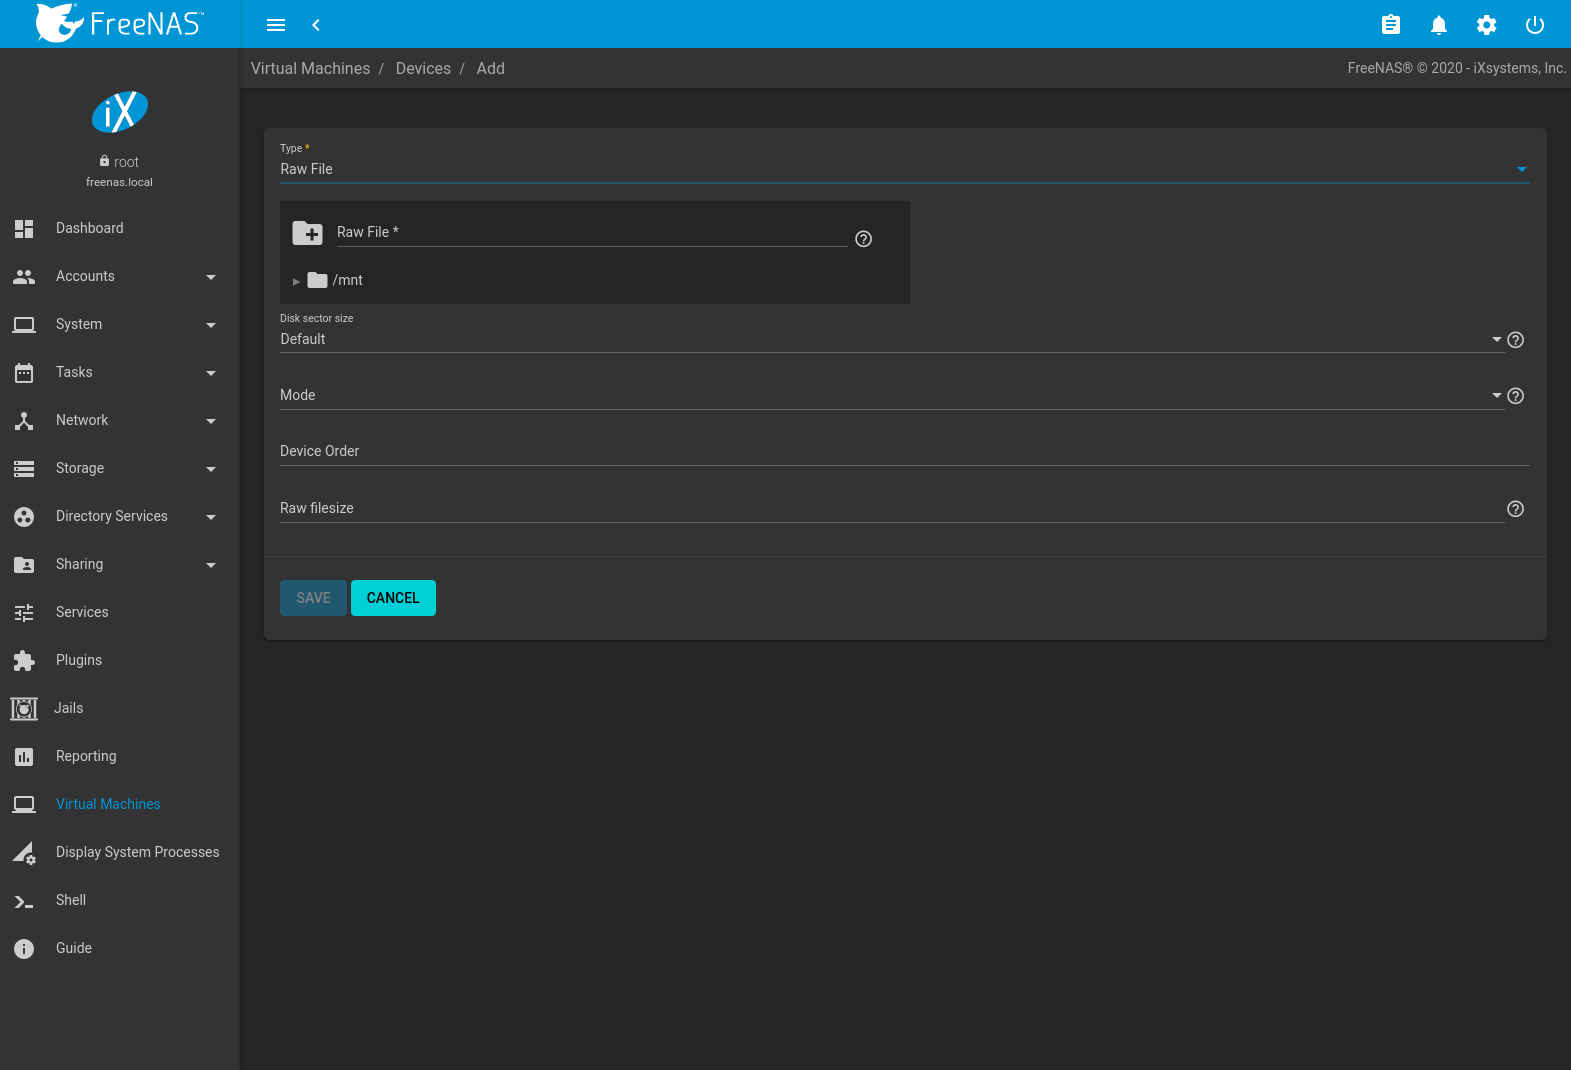1571x1070 pixels.
Task: Open the Mode dropdown
Action: point(890,396)
